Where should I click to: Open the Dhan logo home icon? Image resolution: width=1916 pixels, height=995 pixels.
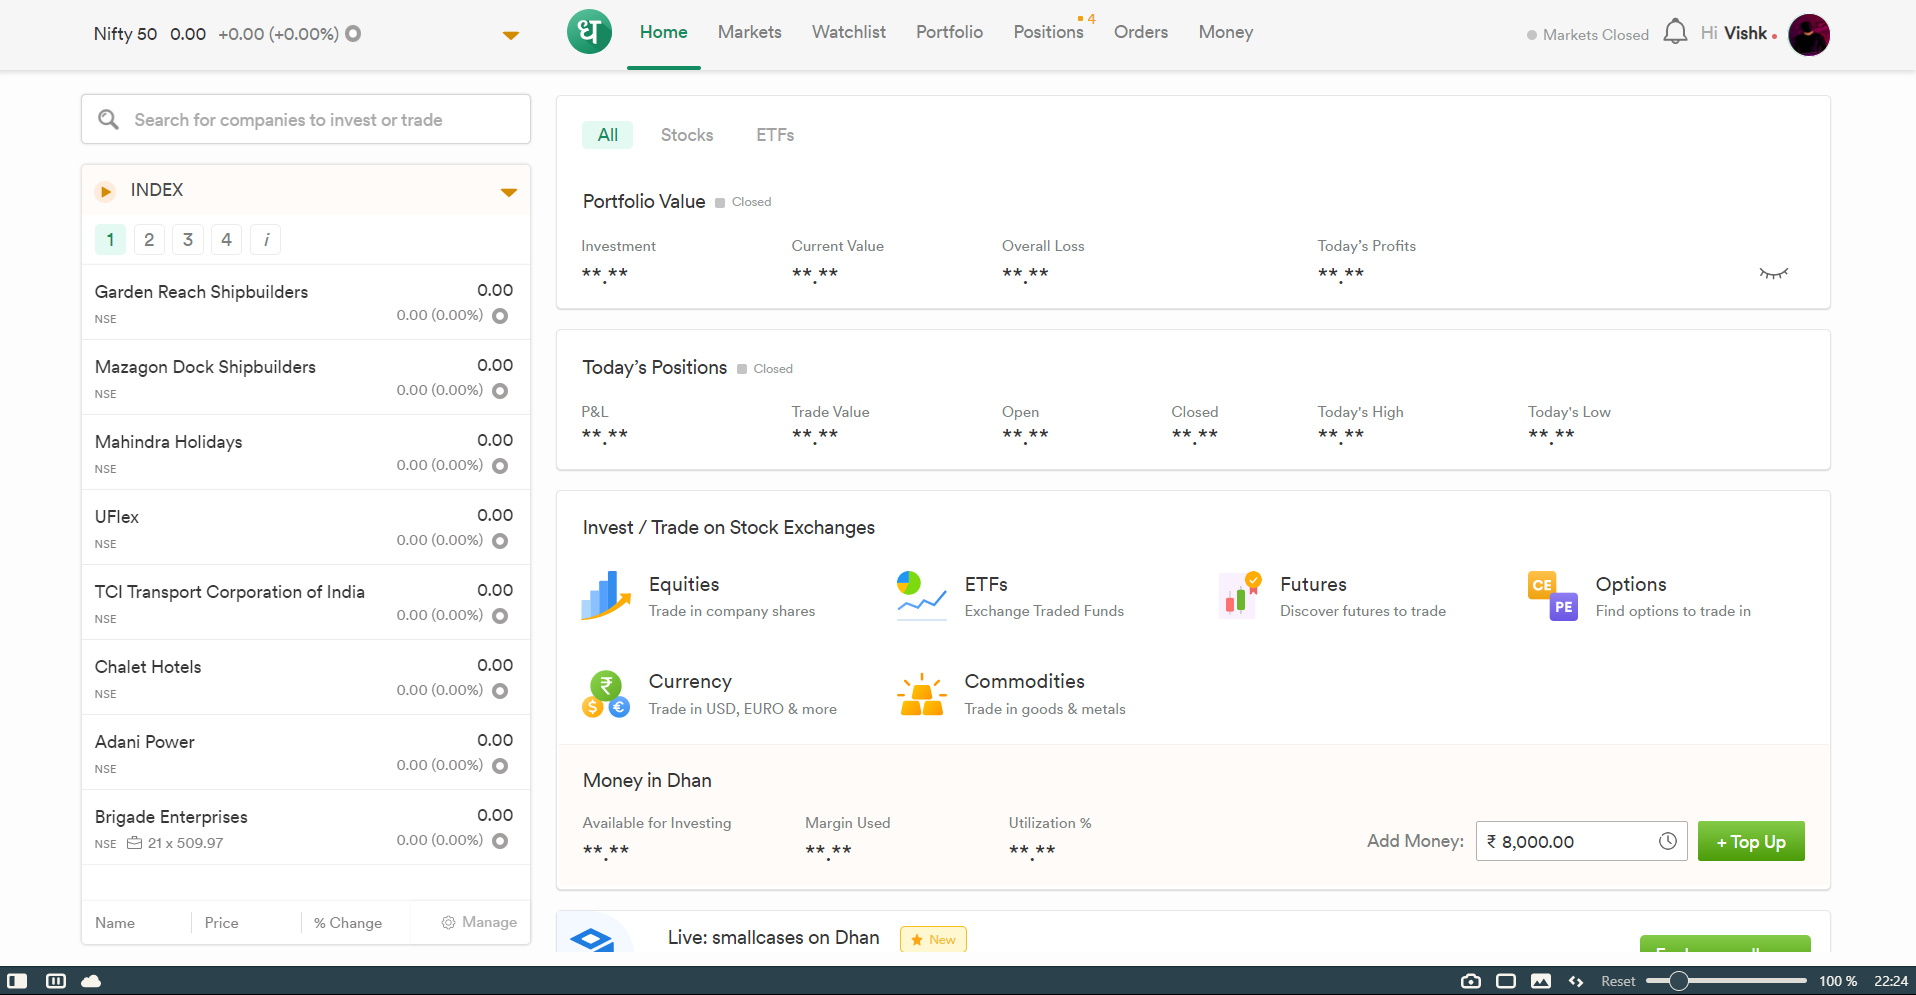pyautogui.click(x=589, y=32)
